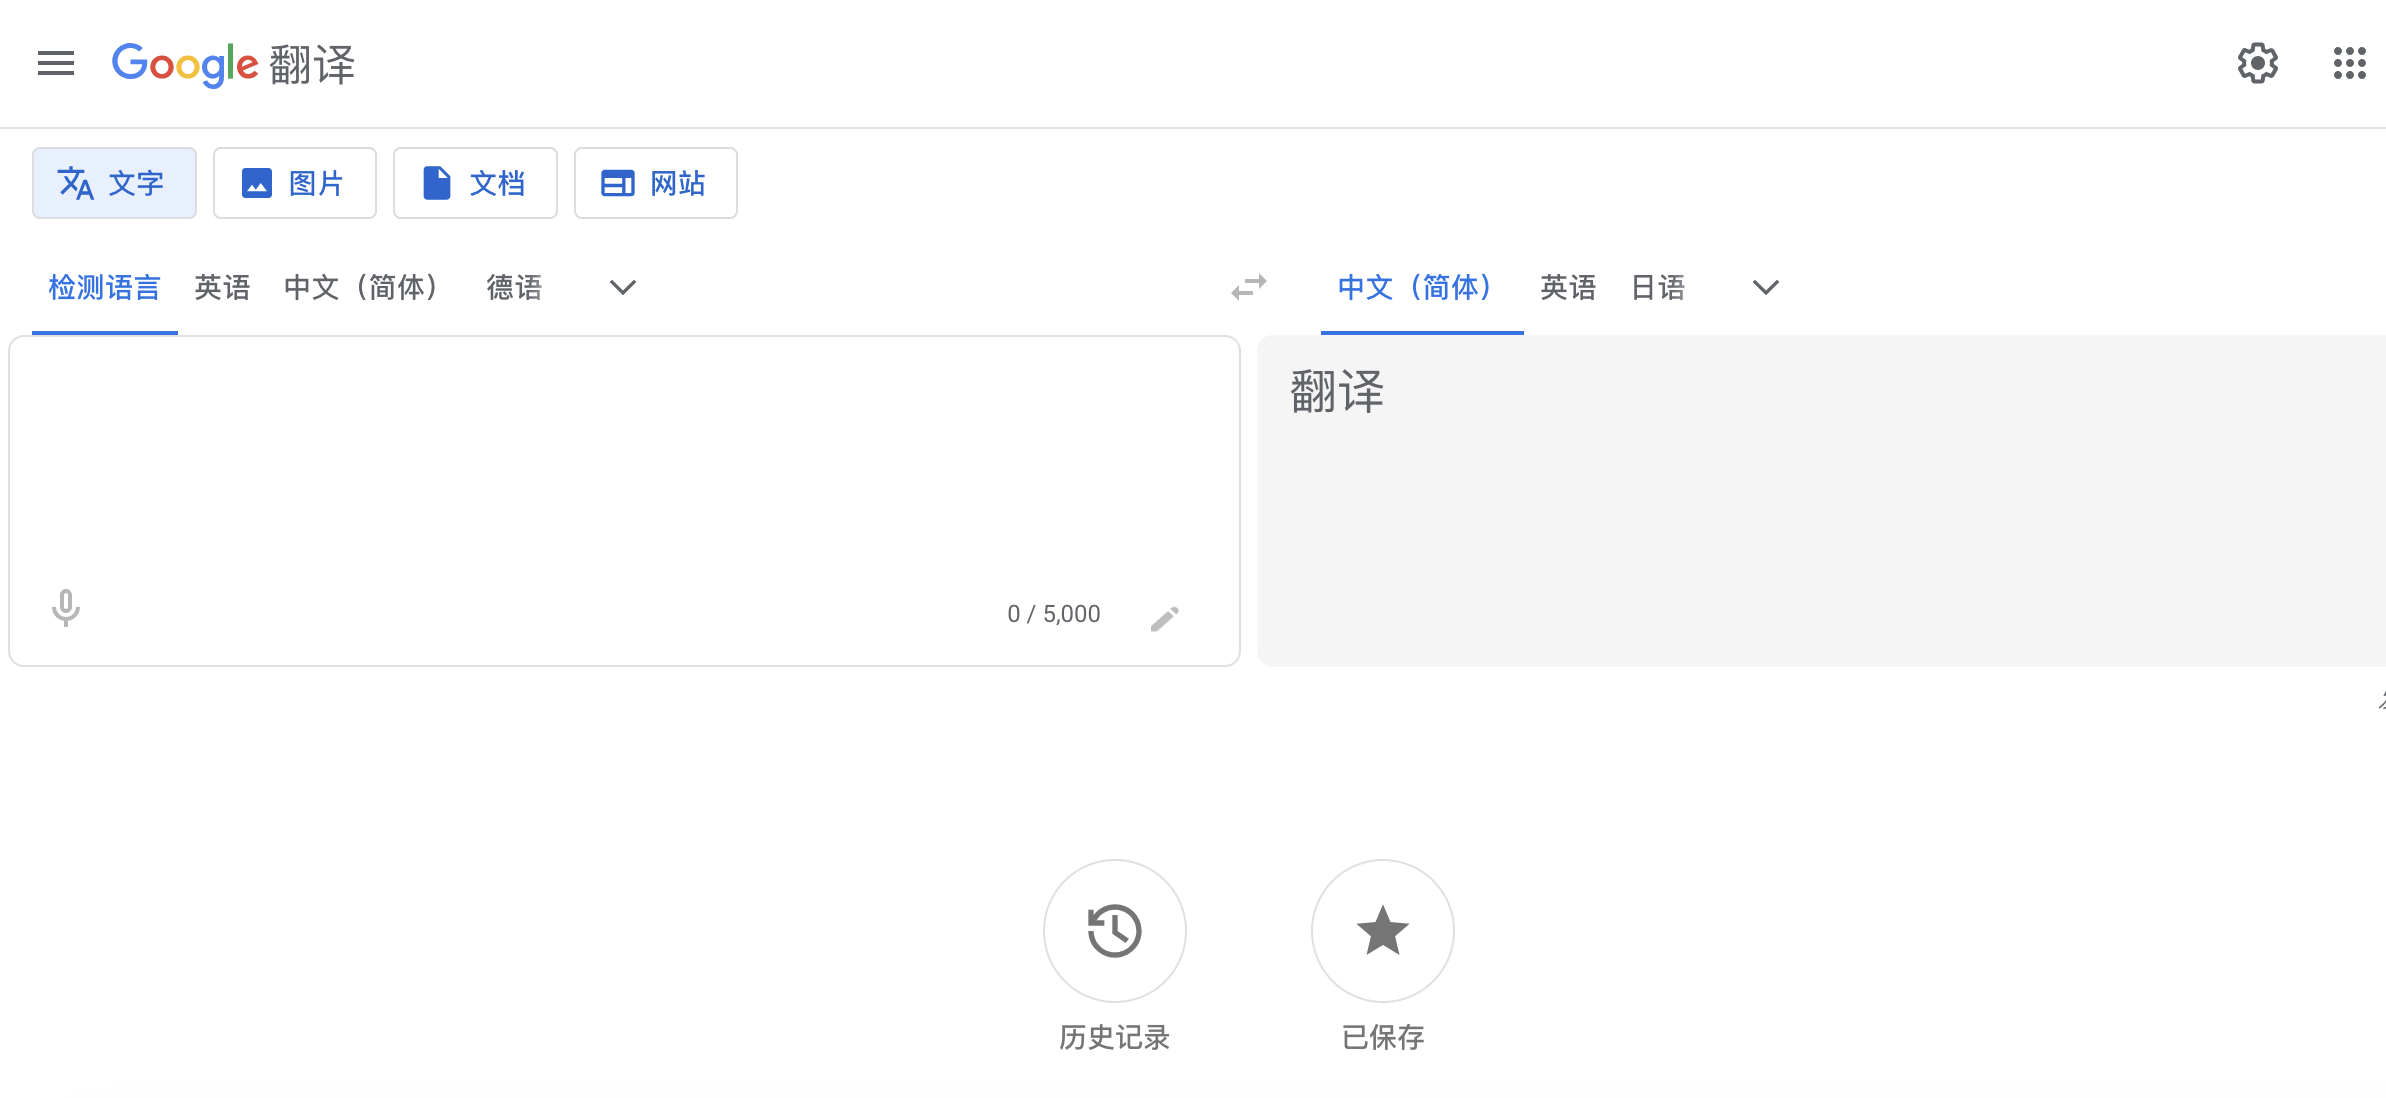
Task: Swap source and target languages
Action: click(1249, 288)
